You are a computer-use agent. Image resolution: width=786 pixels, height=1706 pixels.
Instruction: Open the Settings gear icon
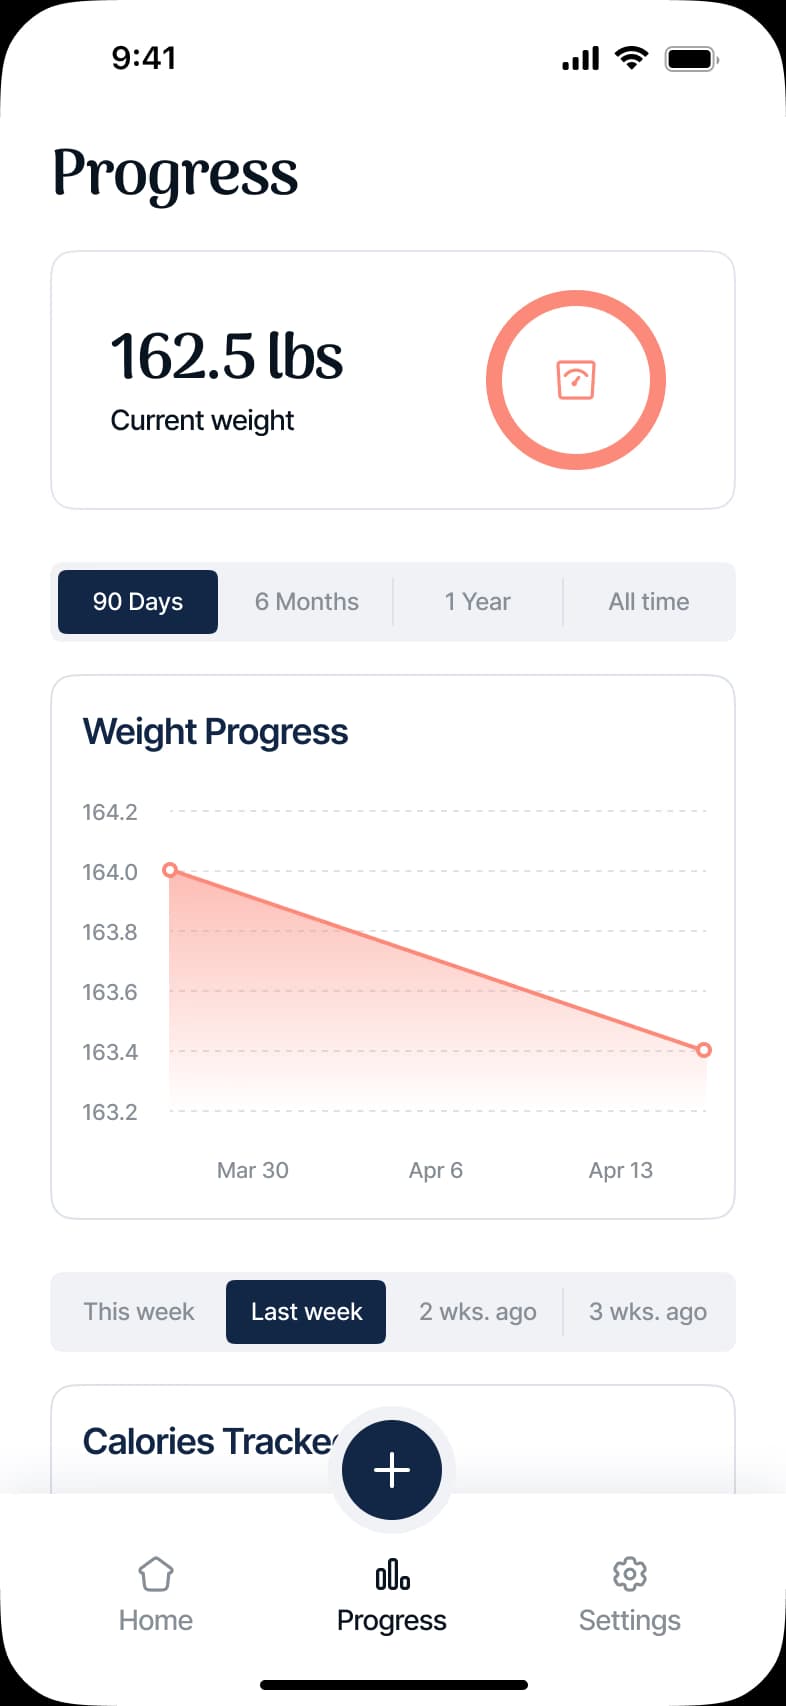pyautogui.click(x=629, y=1574)
